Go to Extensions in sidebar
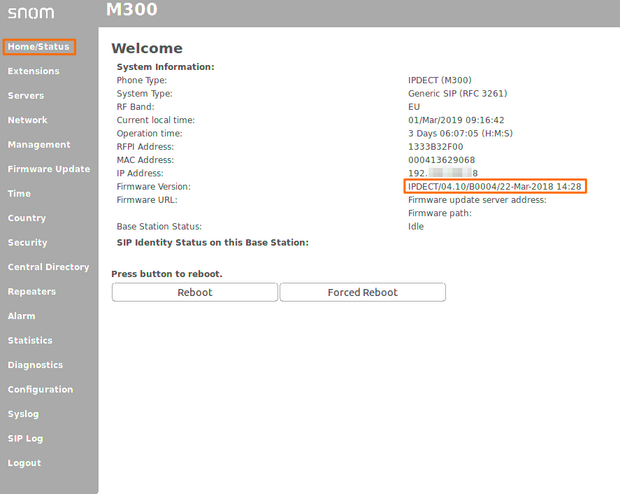The width and height of the screenshot is (620, 494). click(x=33, y=71)
